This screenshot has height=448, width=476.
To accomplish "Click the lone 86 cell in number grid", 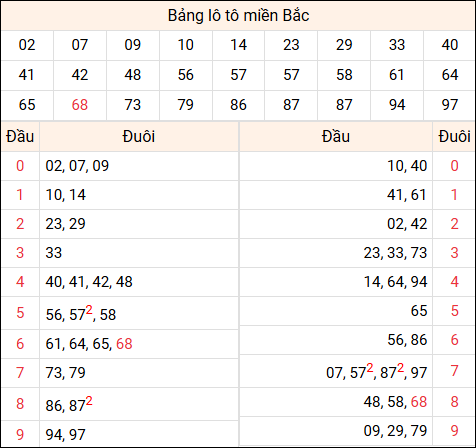I will coord(238,105).
